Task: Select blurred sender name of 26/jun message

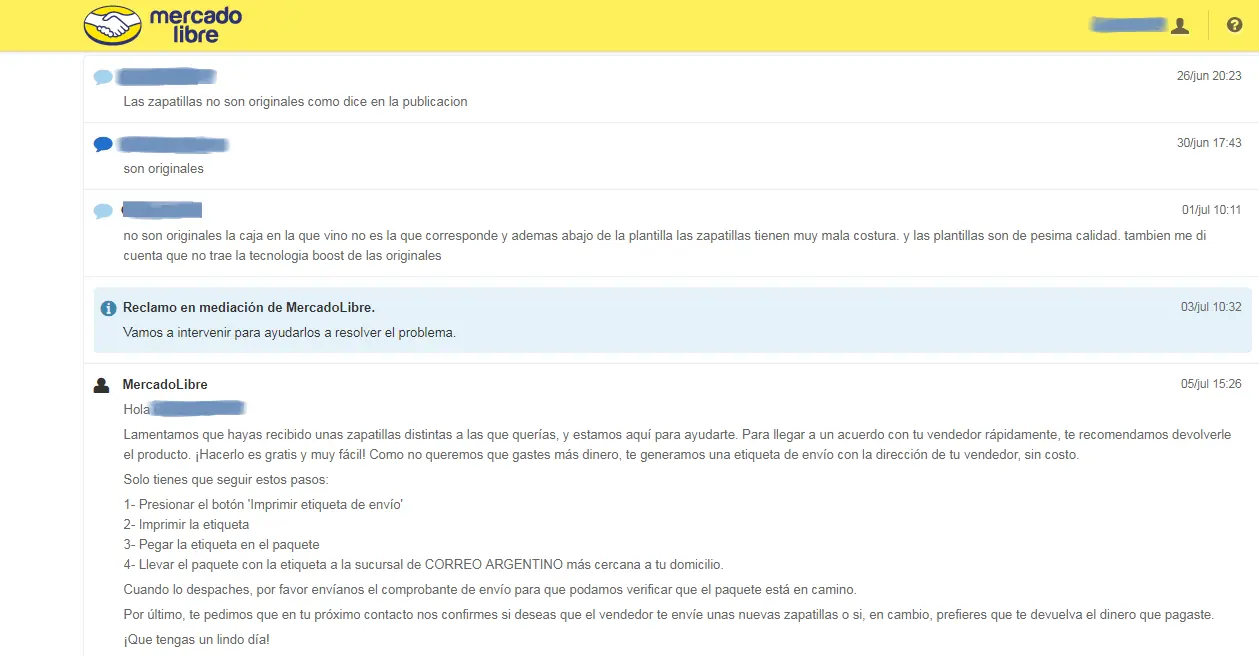Action: point(167,76)
